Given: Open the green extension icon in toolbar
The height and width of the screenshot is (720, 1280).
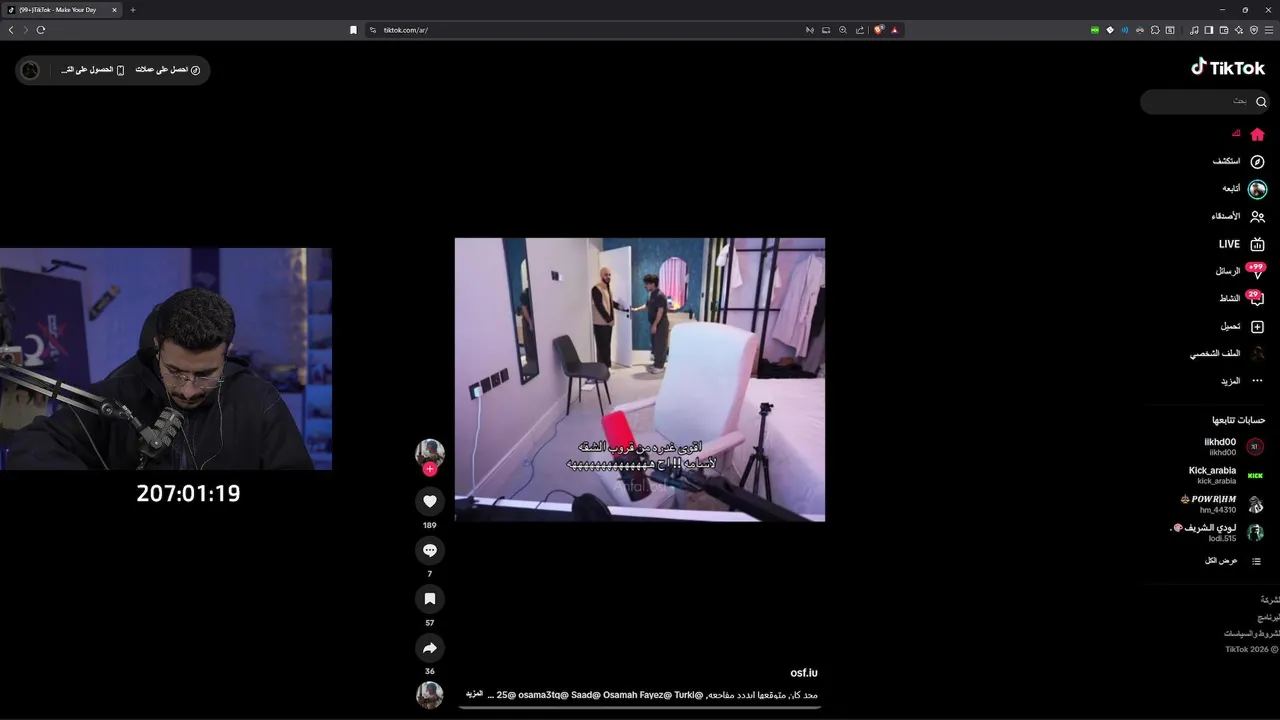Looking at the screenshot, I should click(1095, 30).
